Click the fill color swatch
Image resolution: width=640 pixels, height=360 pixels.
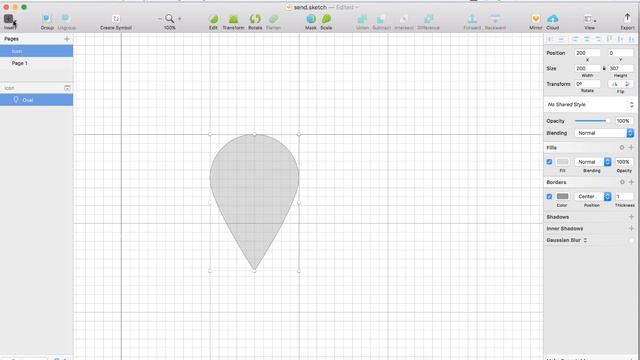(x=562, y=162)
